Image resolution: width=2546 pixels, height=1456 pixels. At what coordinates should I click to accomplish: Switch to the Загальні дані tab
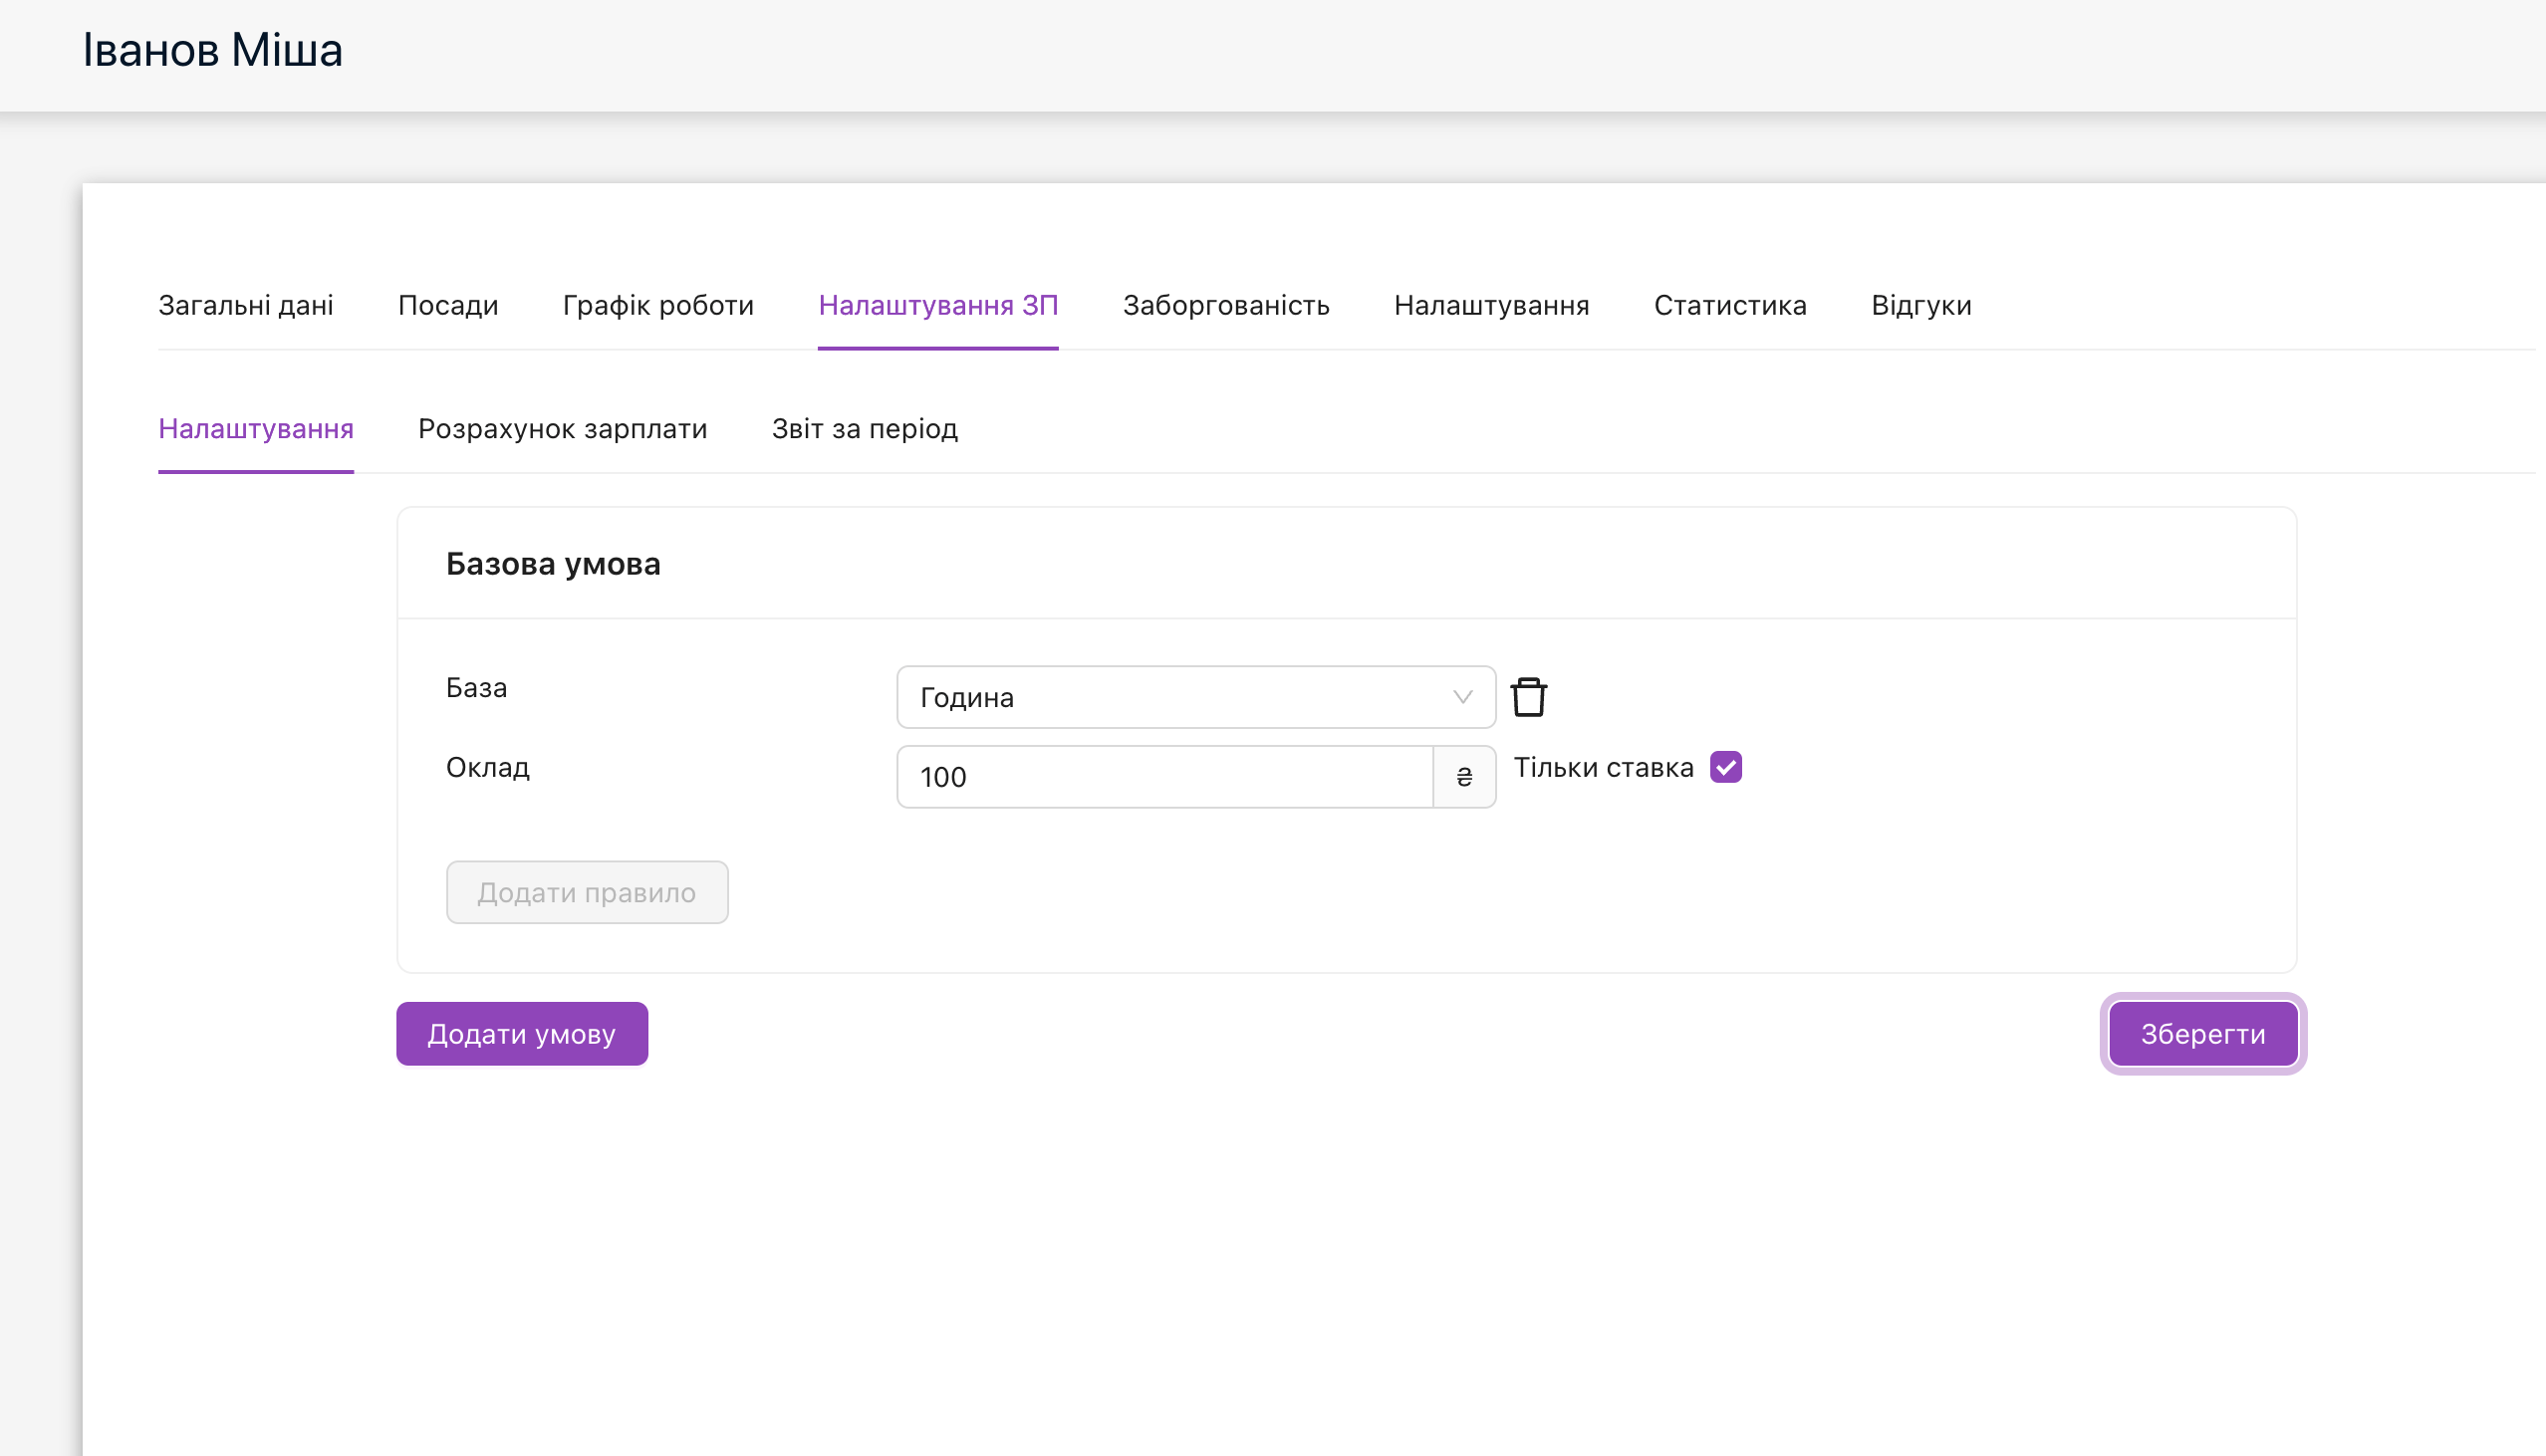click(246, 305)
